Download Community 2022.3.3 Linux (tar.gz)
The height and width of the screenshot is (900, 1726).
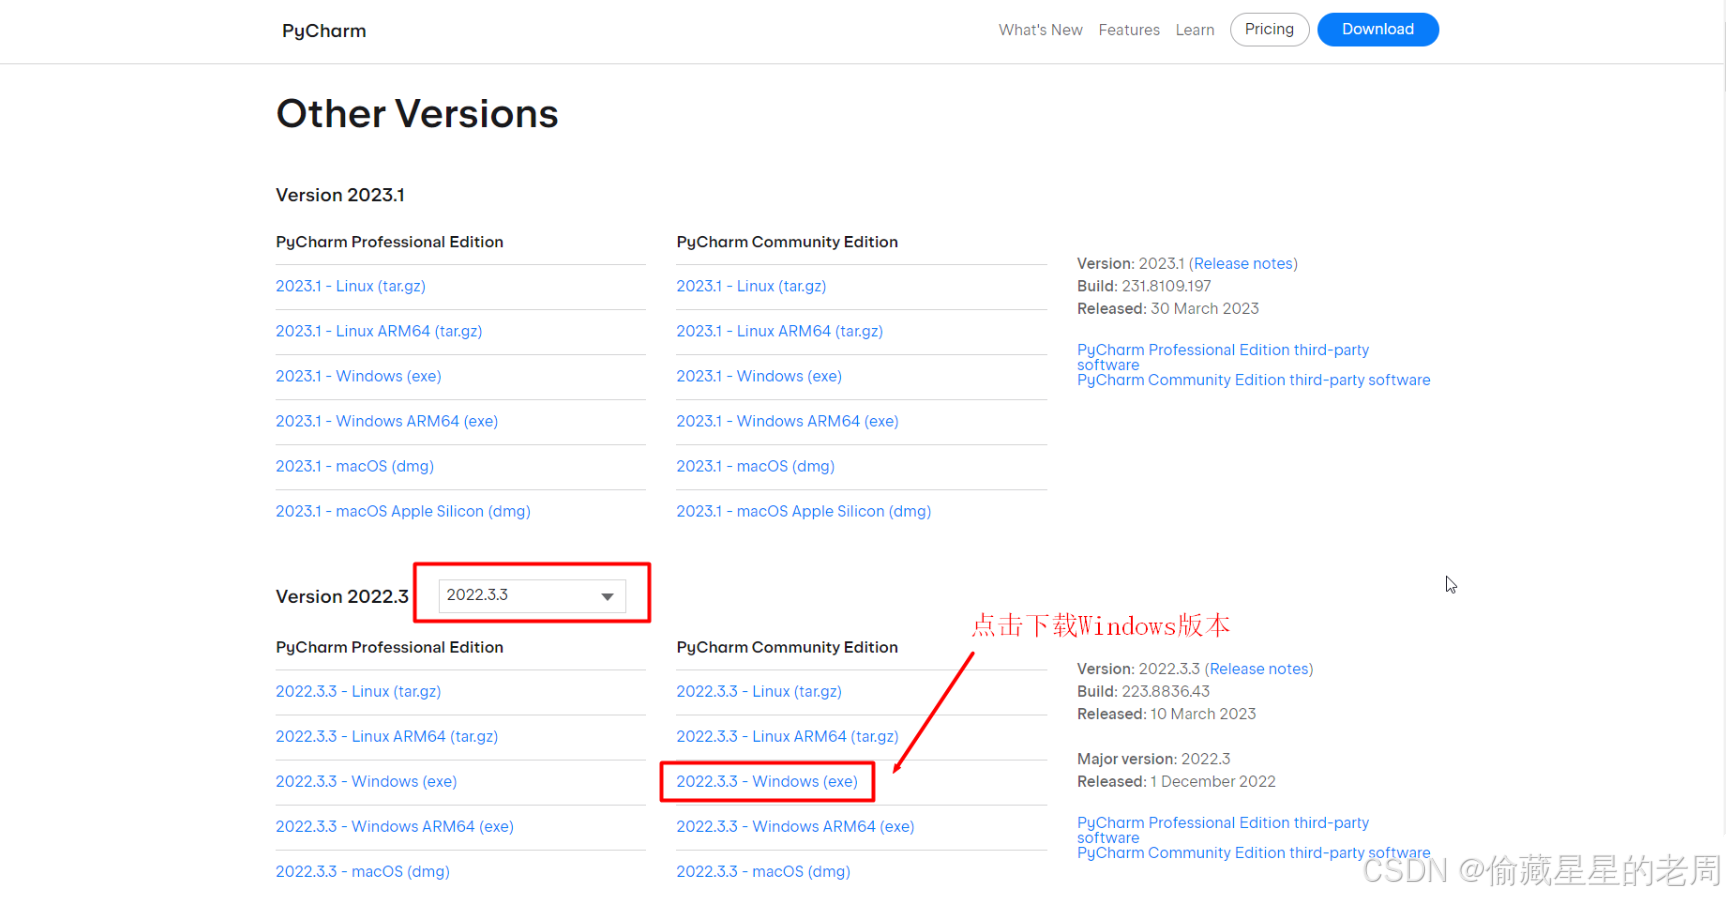[759, 691]
